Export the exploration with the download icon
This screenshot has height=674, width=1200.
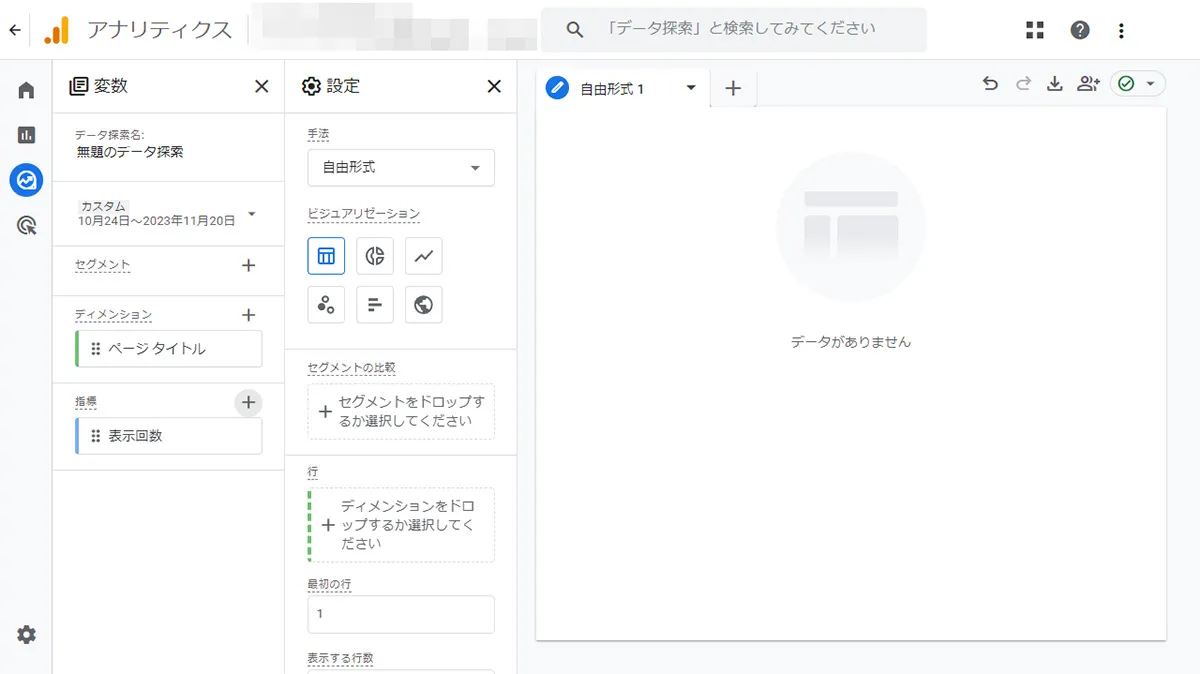(x=1054, y=84)
